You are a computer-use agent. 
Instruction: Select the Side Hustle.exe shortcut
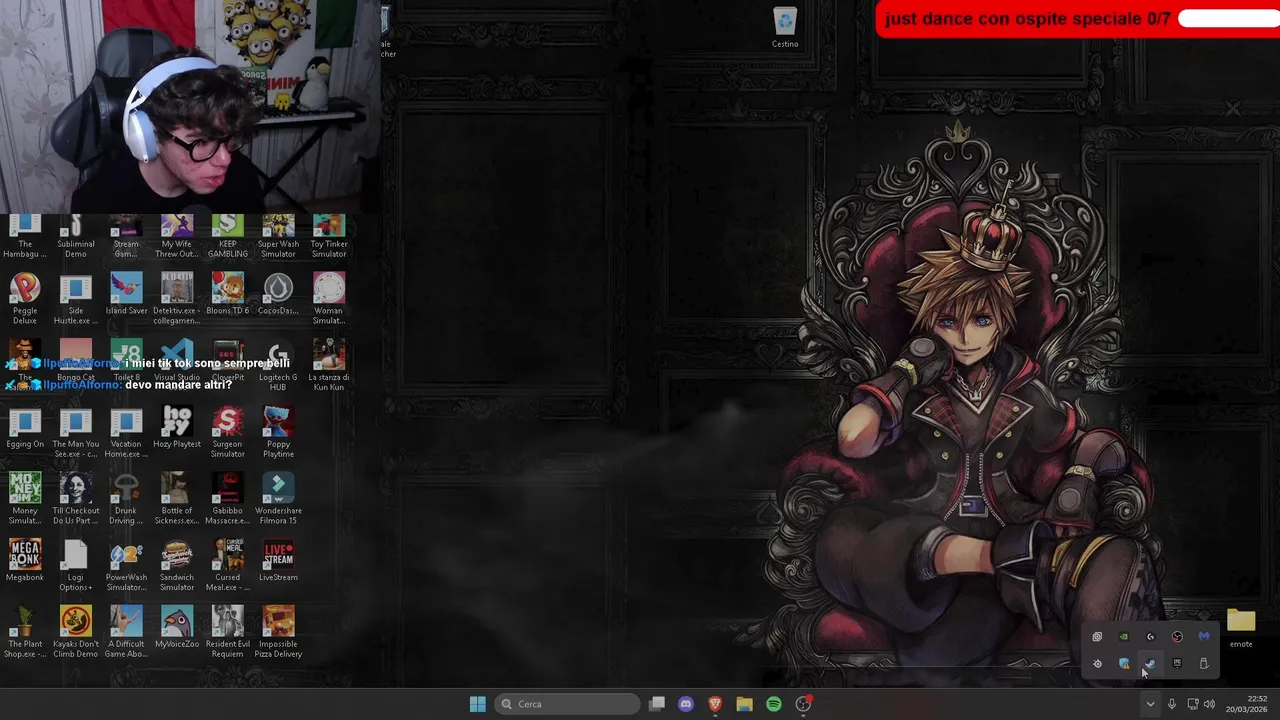(76, 298)
